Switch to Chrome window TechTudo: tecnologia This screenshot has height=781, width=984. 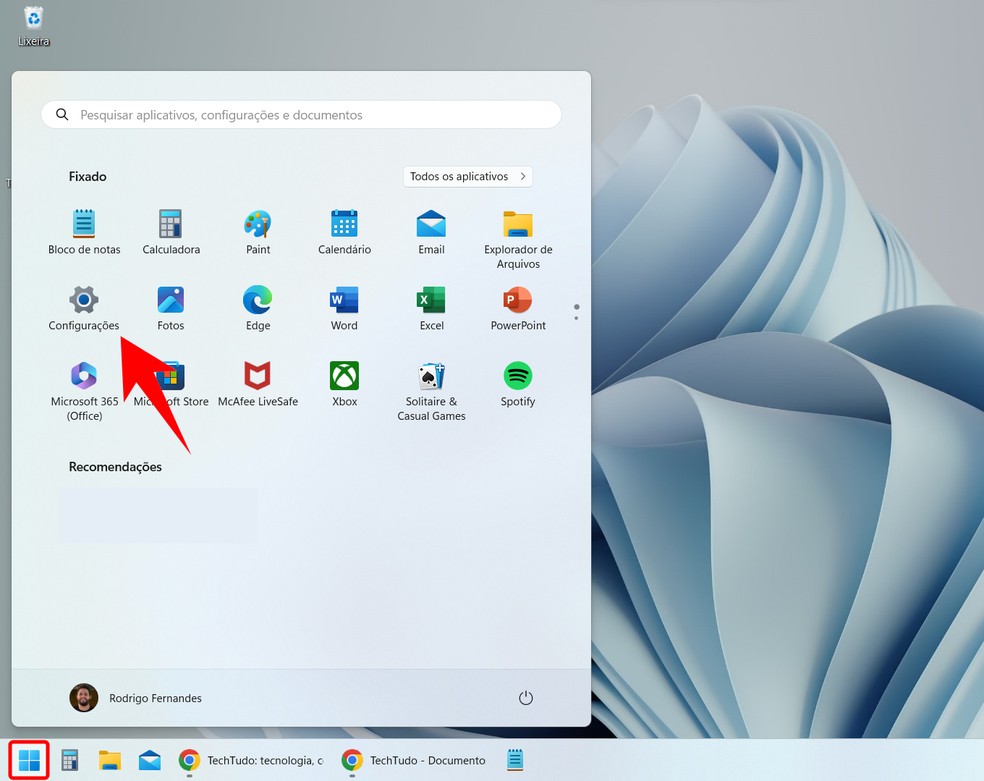pos(251,760)
